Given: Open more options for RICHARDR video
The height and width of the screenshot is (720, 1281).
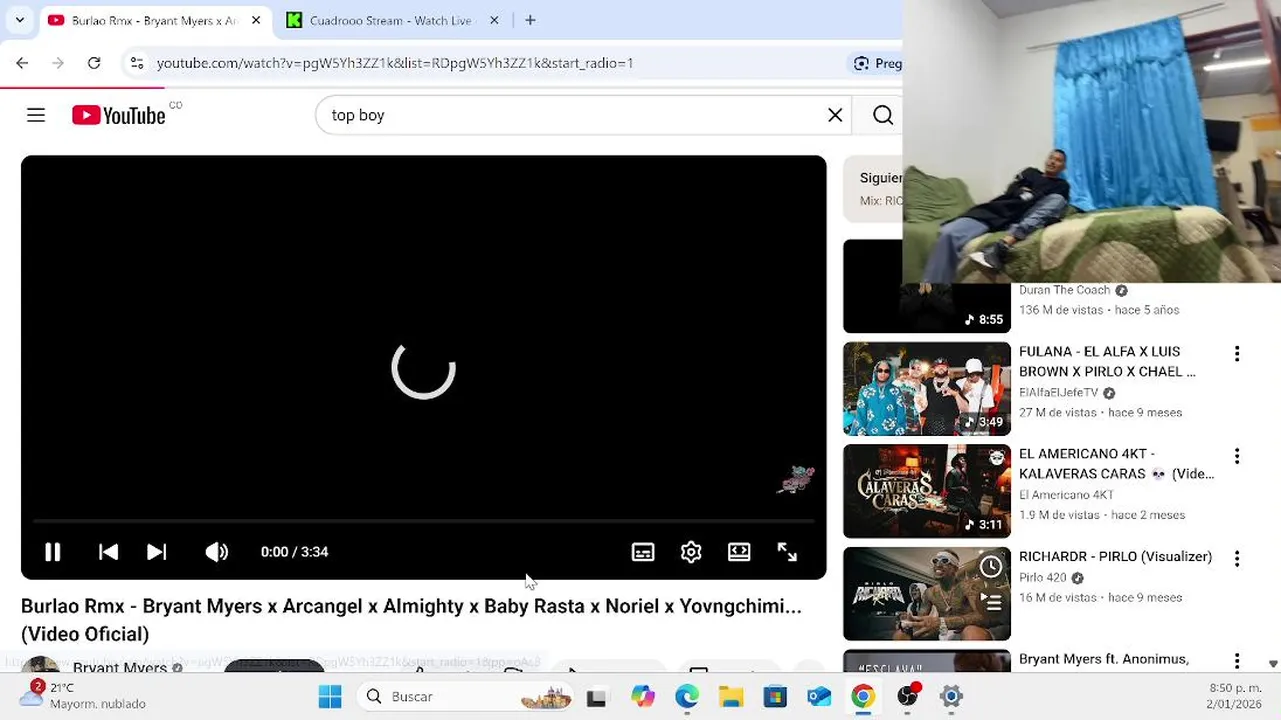Looking at the screenshot, I should click(1237, 558).
